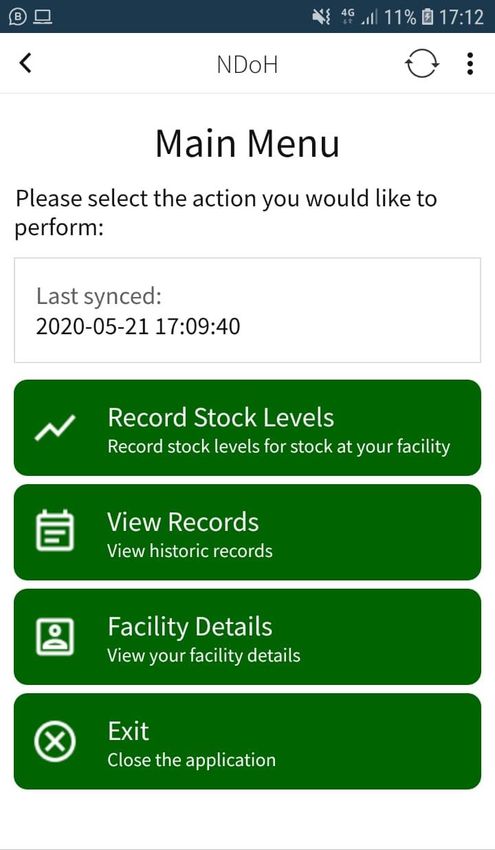Tap the NDoH title in header
Screen dimensions: 495x850
coord(247,65)
